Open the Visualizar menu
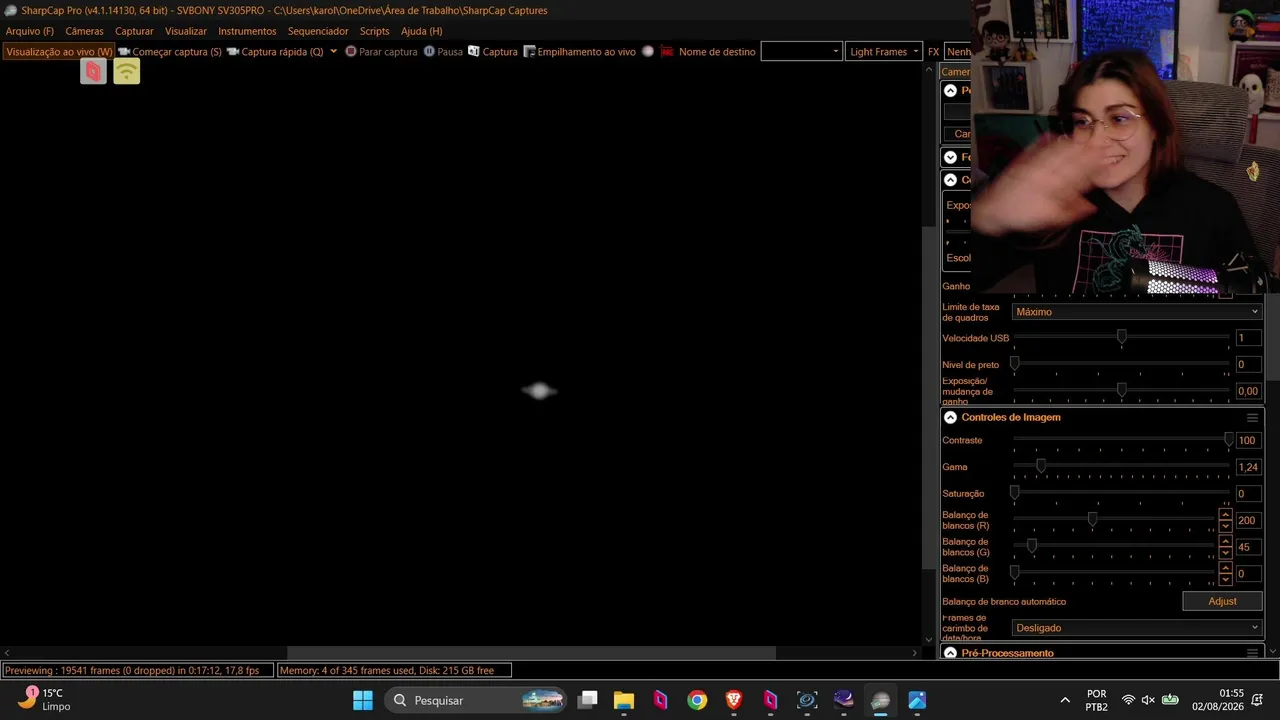The height and width of the screenshot is (720, 1280). tap(186, 31)
